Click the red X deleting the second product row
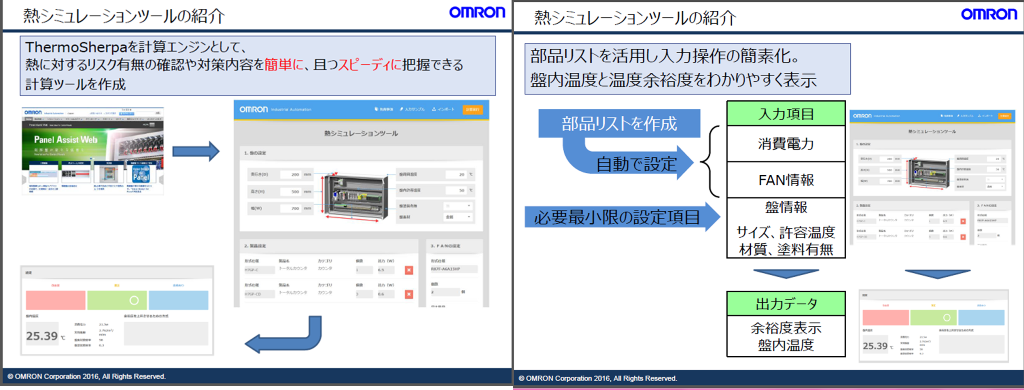 [x=409, y=295]
